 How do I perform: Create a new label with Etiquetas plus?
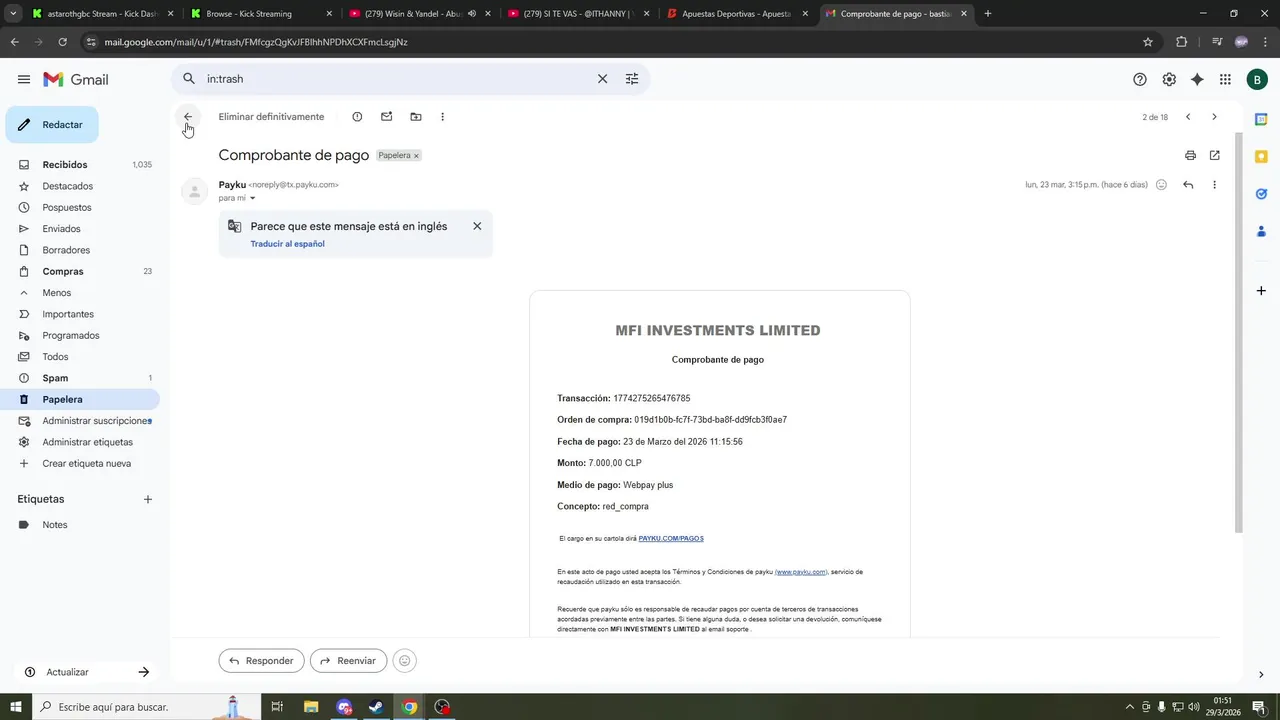click(147, 499)
